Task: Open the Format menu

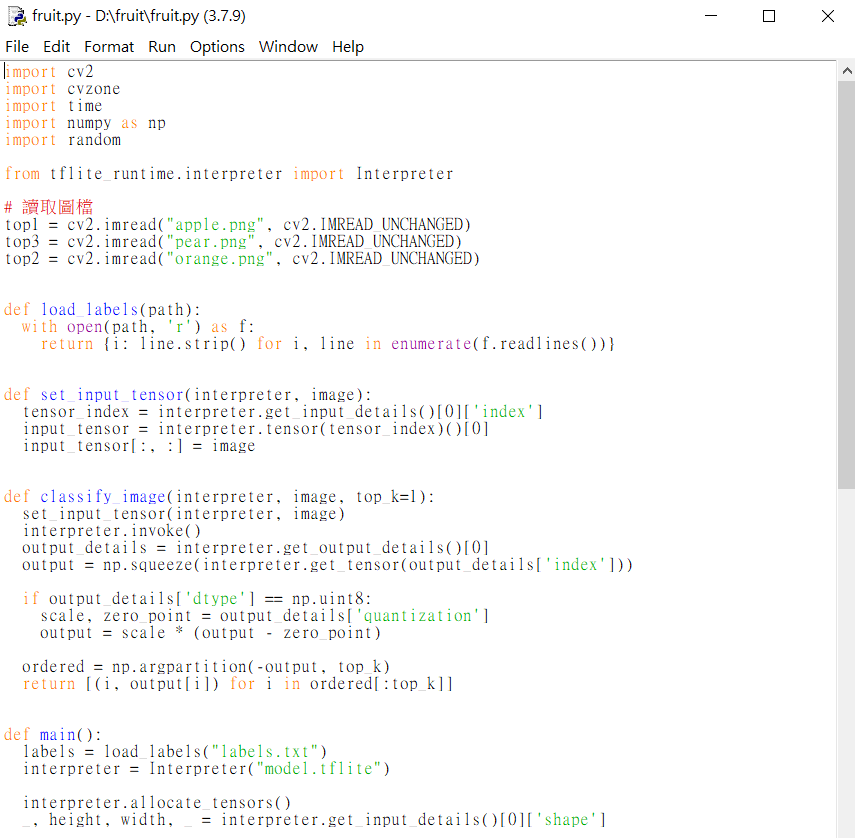Action: 109,47
